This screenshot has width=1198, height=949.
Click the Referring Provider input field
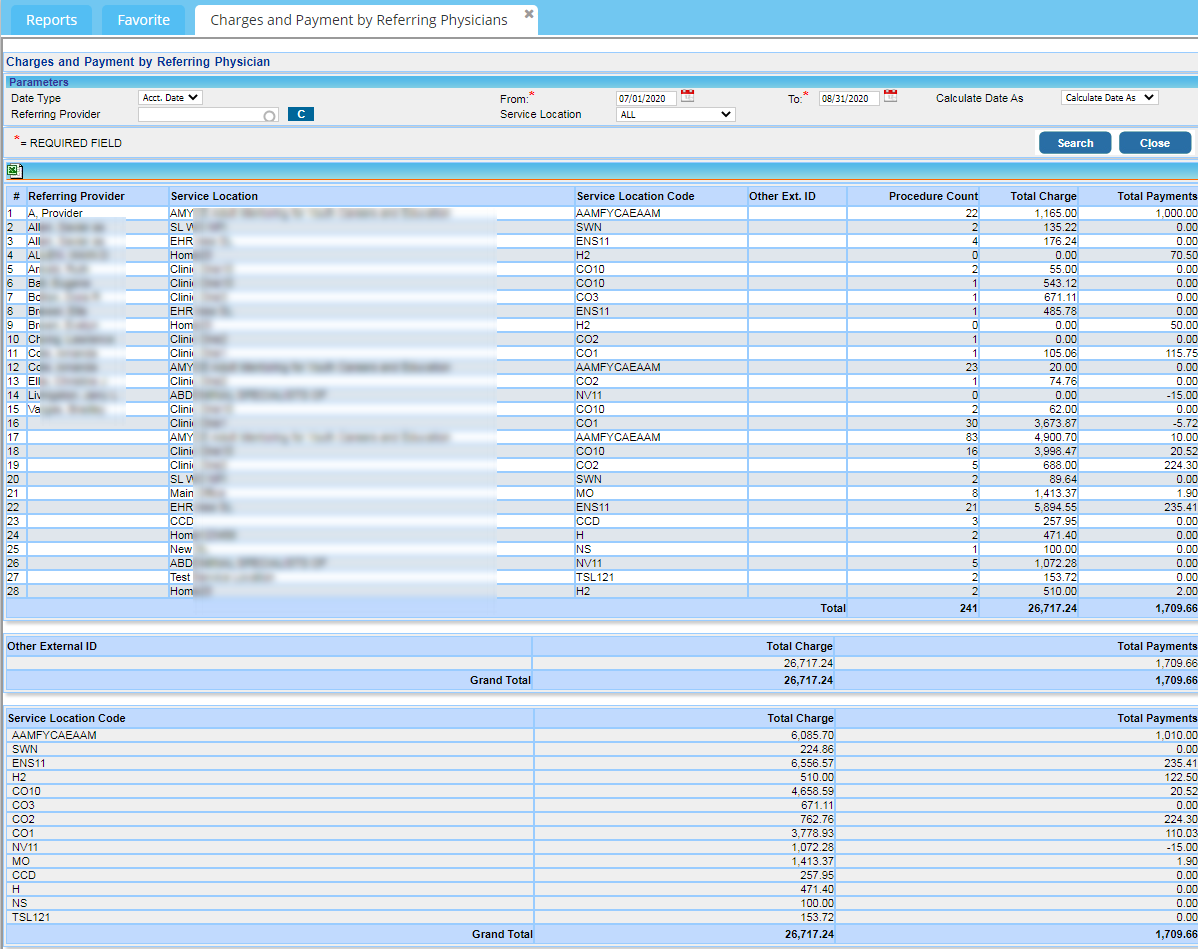click(x=200, y=115)
